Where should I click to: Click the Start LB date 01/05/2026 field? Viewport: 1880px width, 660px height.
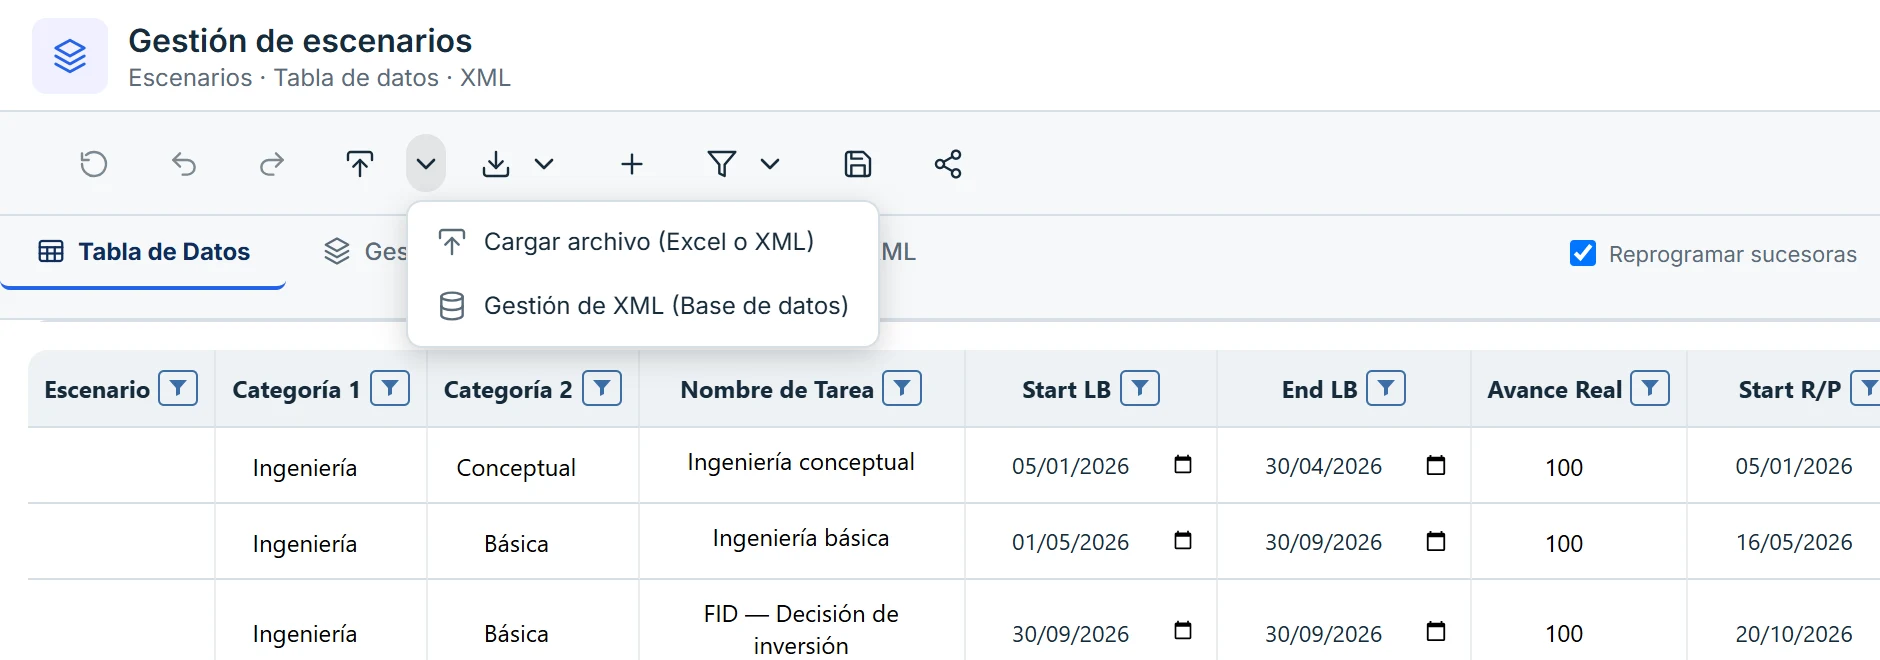pyautogui.click(x=1071, y=542)
